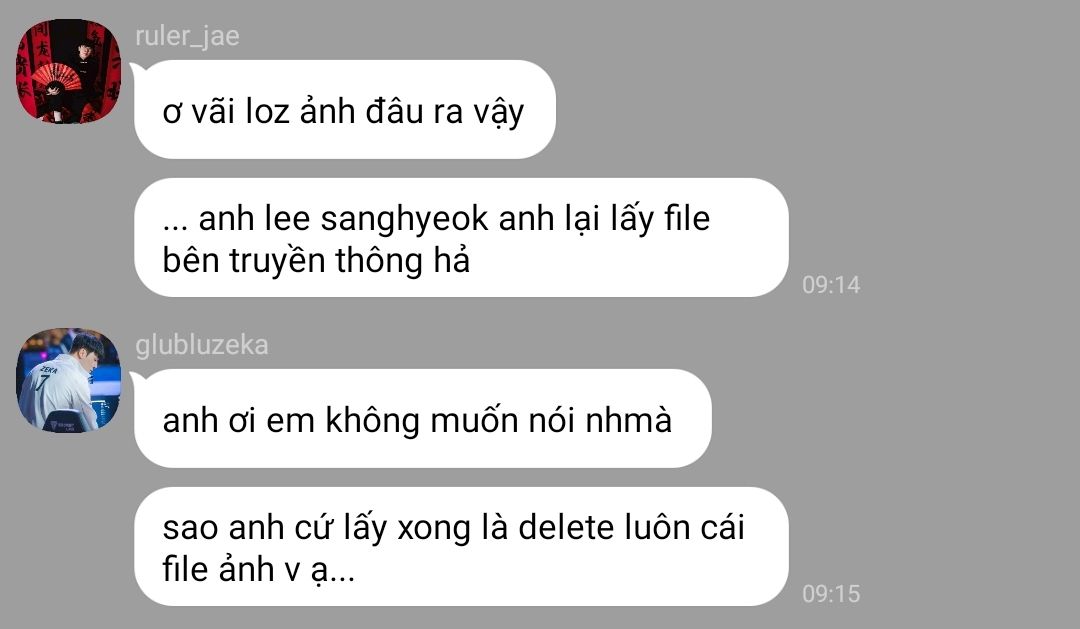The image size is (1080, 629).
Task: Click the word 'loz' in the first message
Action: pyautogui.click(x=268, y=111)
